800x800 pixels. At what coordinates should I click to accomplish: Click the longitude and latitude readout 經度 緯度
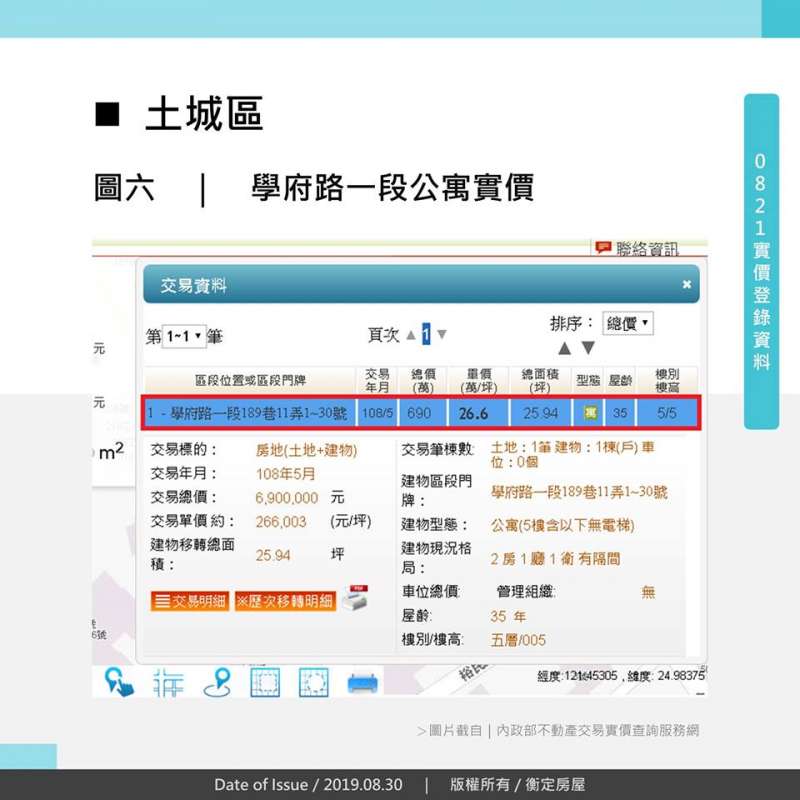click(x=621, y=676)
